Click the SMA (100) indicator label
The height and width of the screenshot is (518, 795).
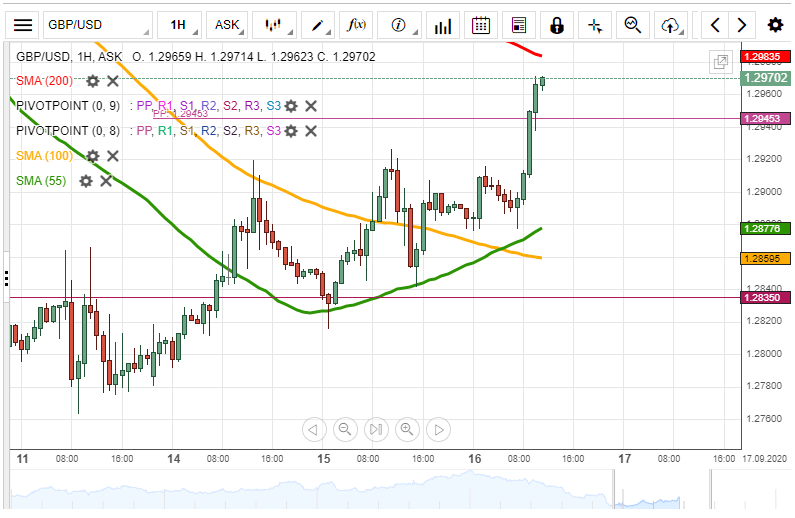tap(44, 156)
